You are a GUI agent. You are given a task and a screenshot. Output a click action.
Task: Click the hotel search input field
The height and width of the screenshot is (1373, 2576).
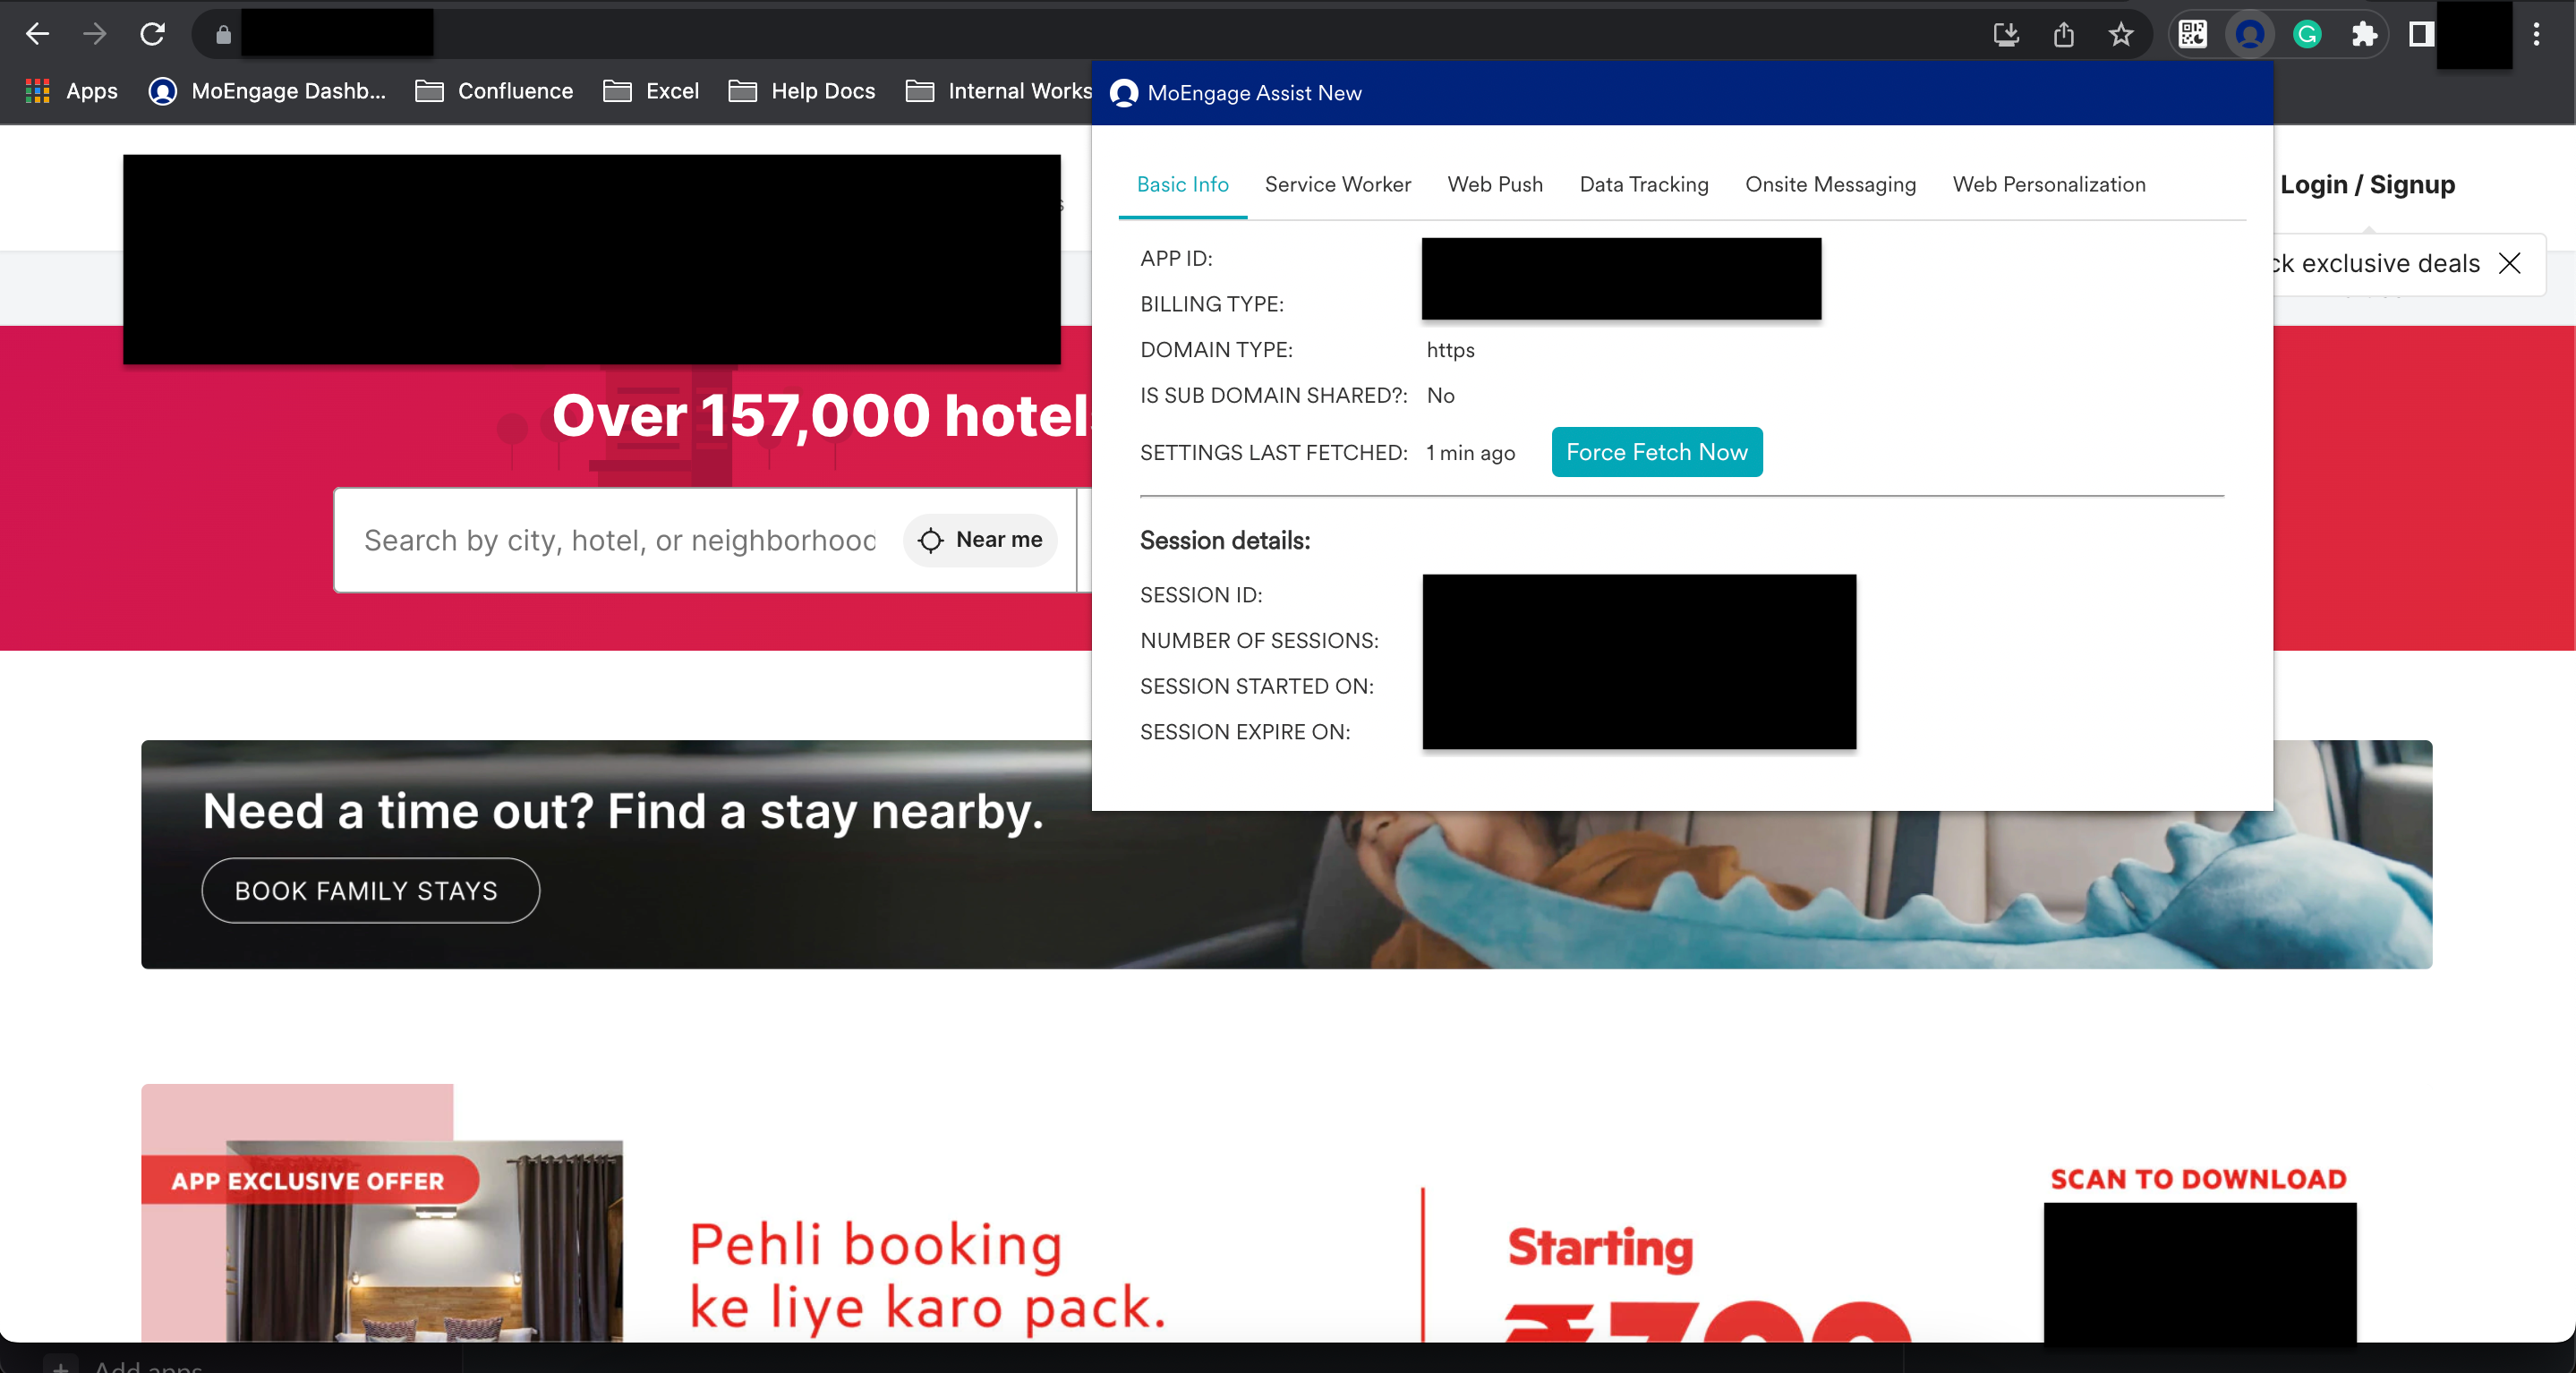click(x=621, y=541)
